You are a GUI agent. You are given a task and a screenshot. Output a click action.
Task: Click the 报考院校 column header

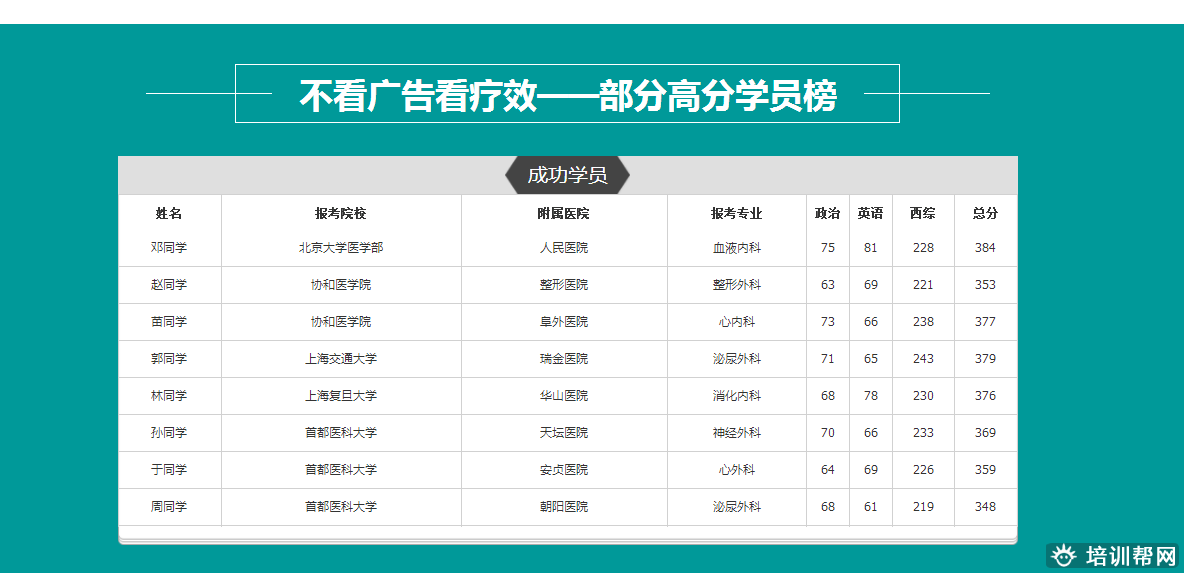[x=341, y=213]
